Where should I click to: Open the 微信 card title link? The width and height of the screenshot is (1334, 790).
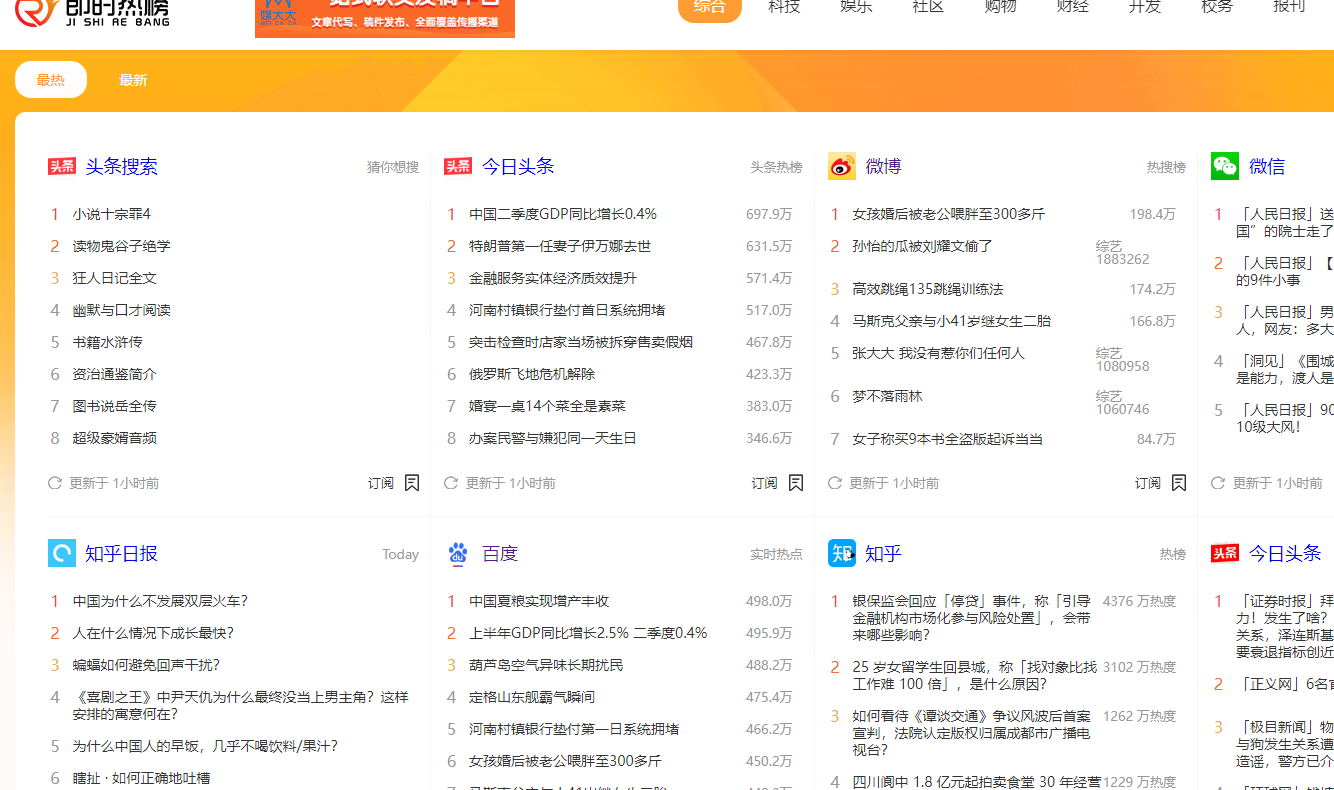click(x=1267, y=166)
